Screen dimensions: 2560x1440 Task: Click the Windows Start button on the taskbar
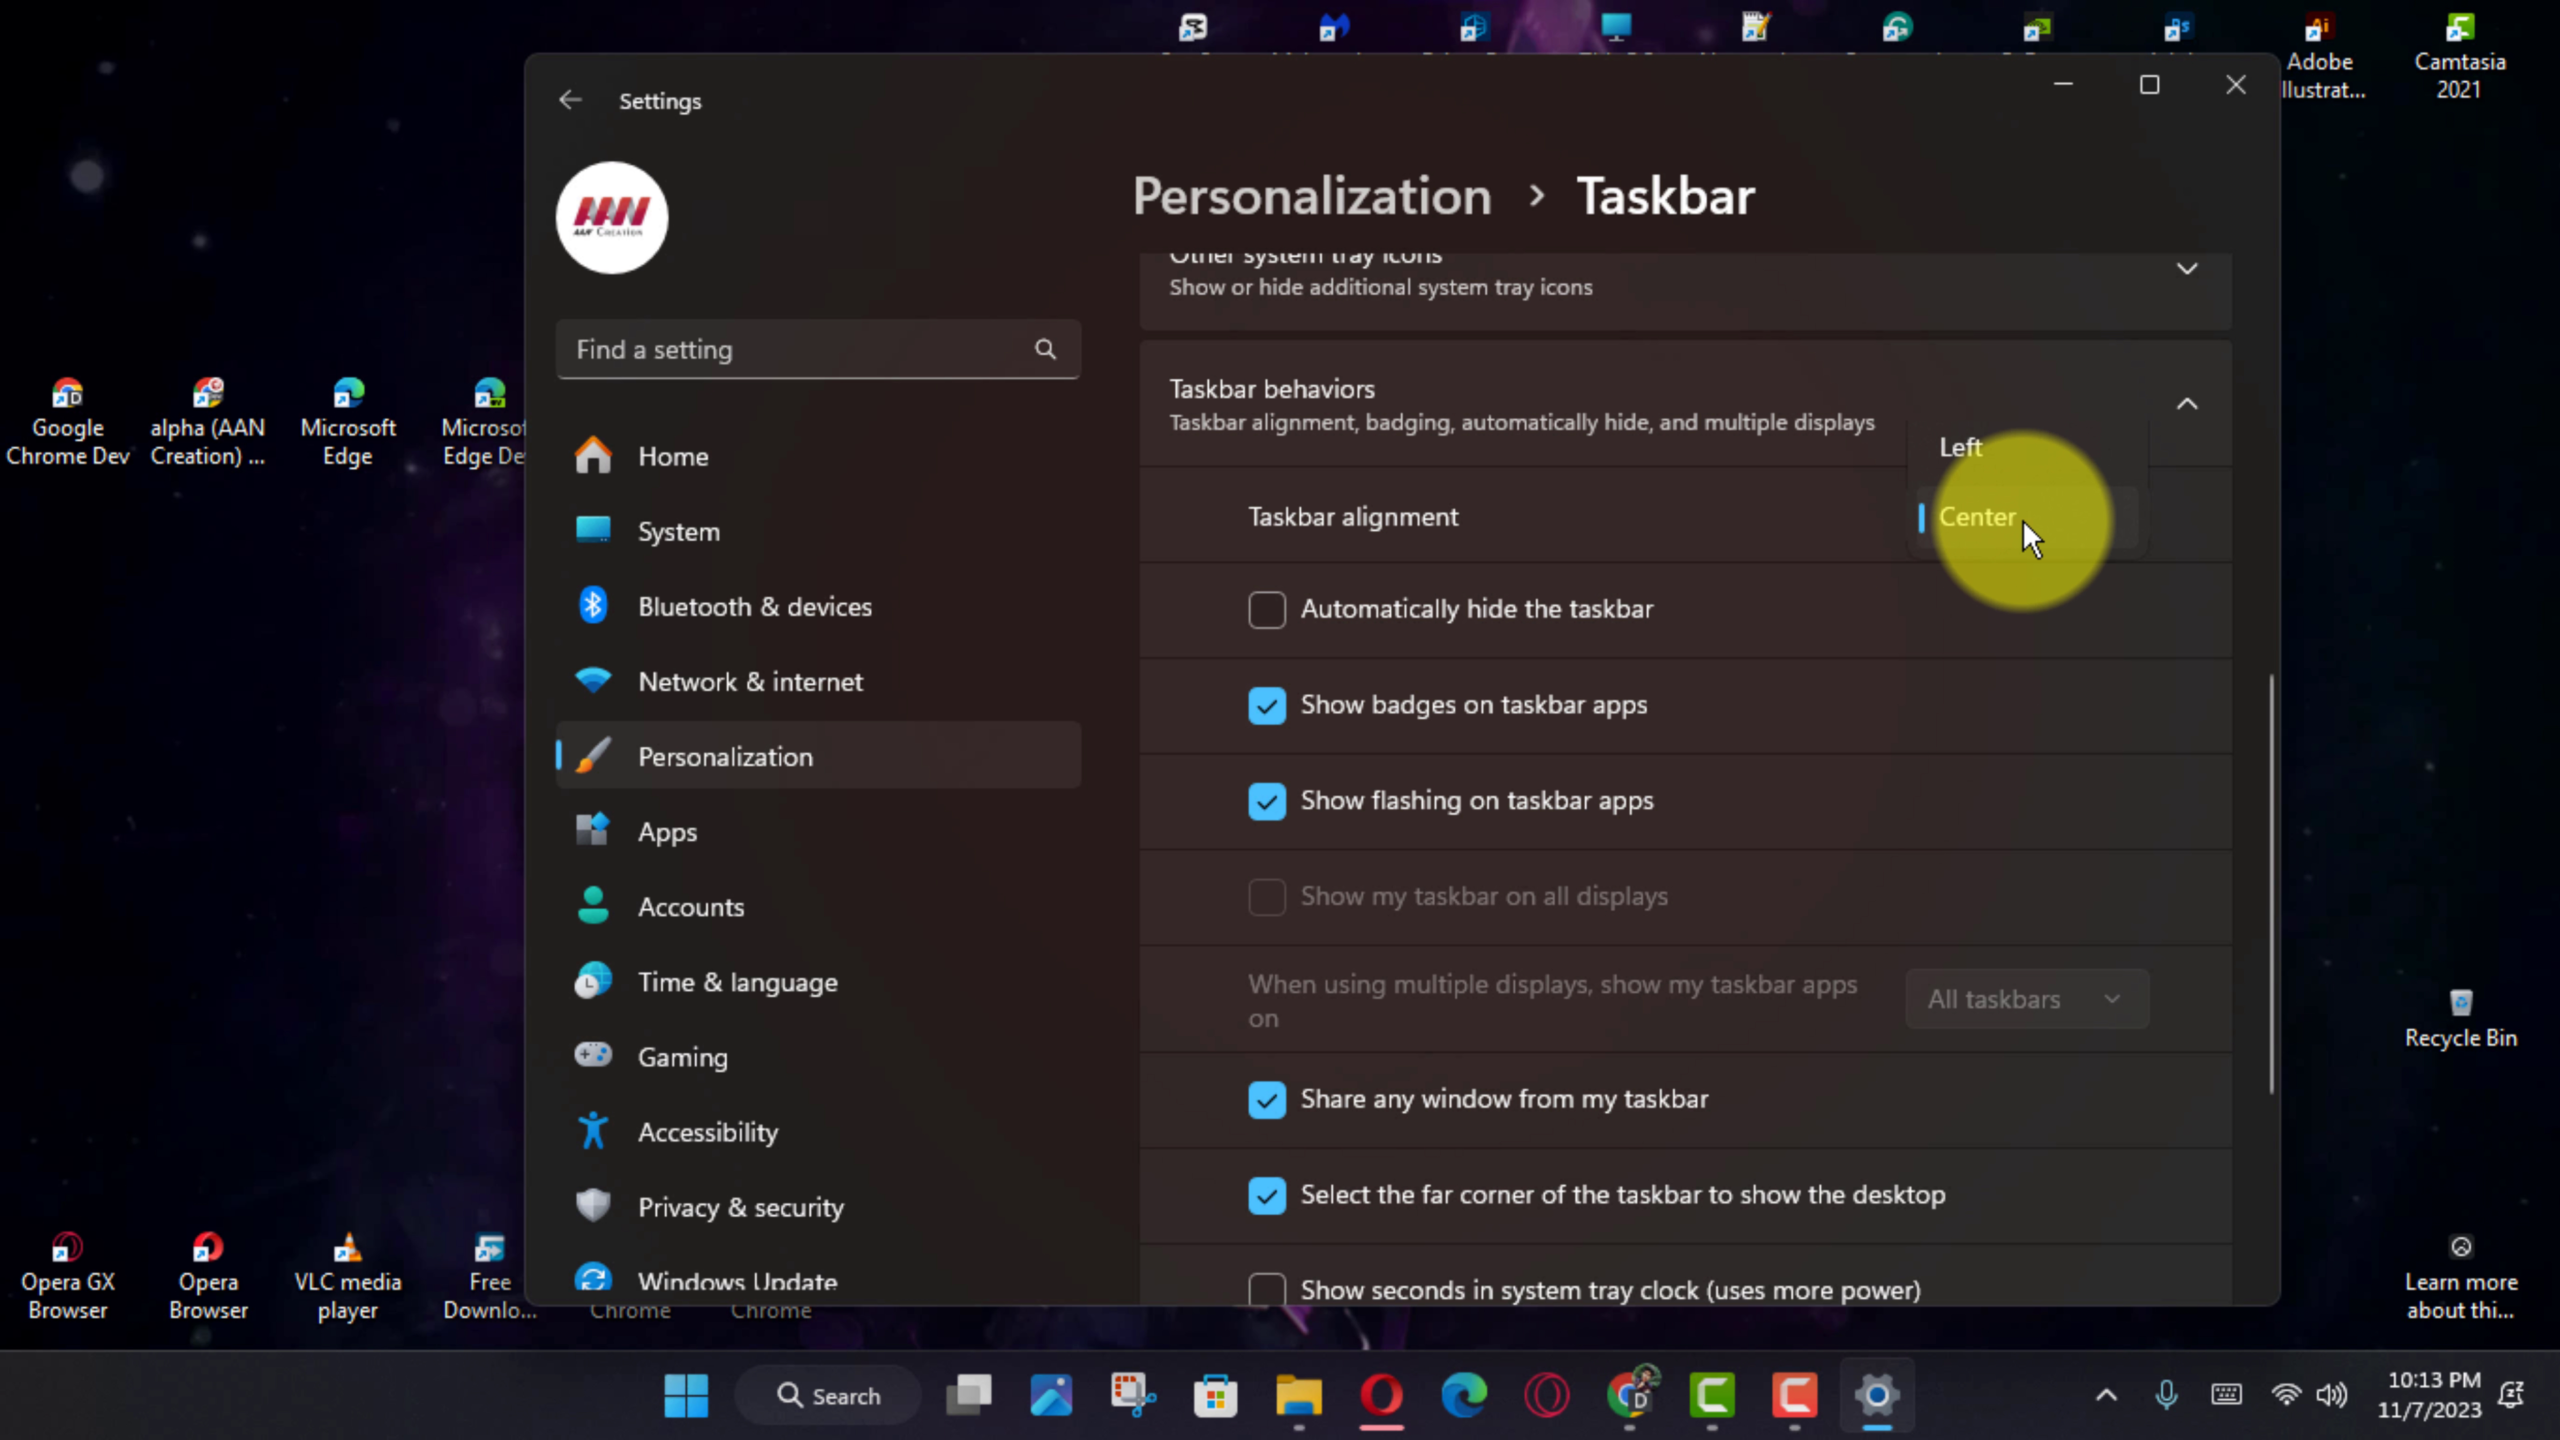pyautogui.click(x=686, y=1395)
